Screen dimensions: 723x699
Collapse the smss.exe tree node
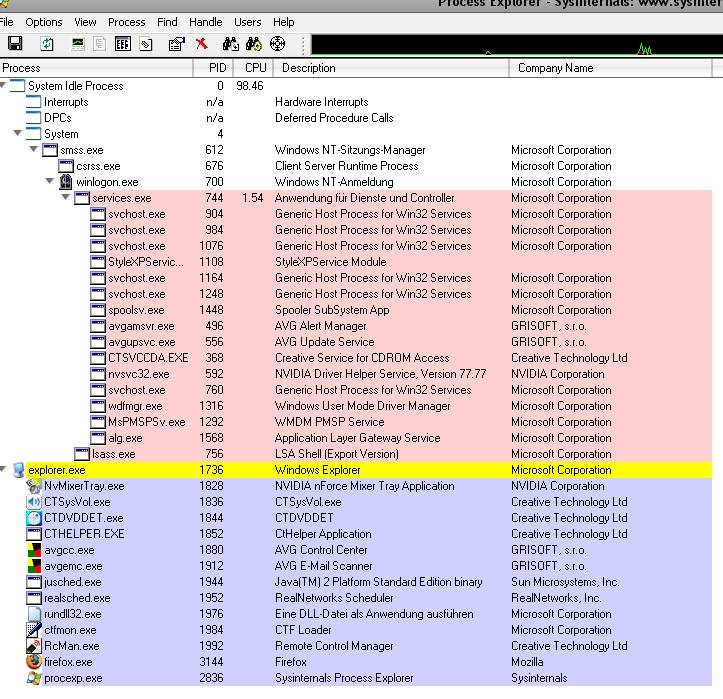(34, 149)
